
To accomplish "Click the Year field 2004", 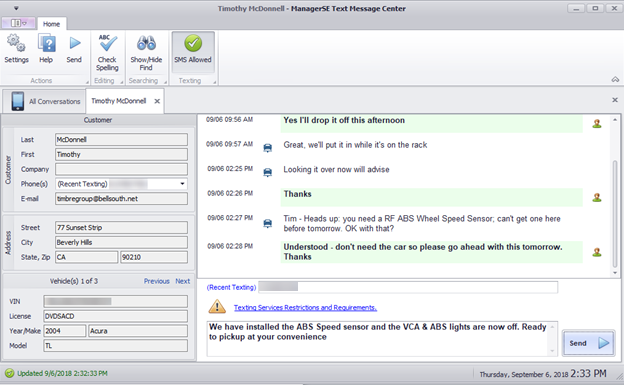I will [64, 330].
